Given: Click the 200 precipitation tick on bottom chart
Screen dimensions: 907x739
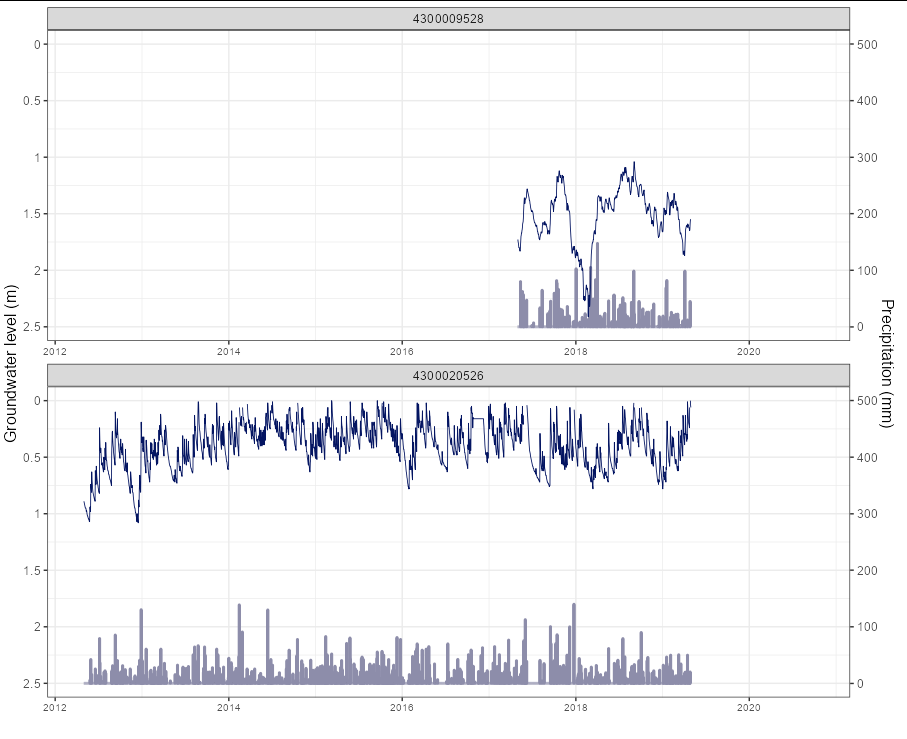Looking at the screenshot, I should click(867, 571).
